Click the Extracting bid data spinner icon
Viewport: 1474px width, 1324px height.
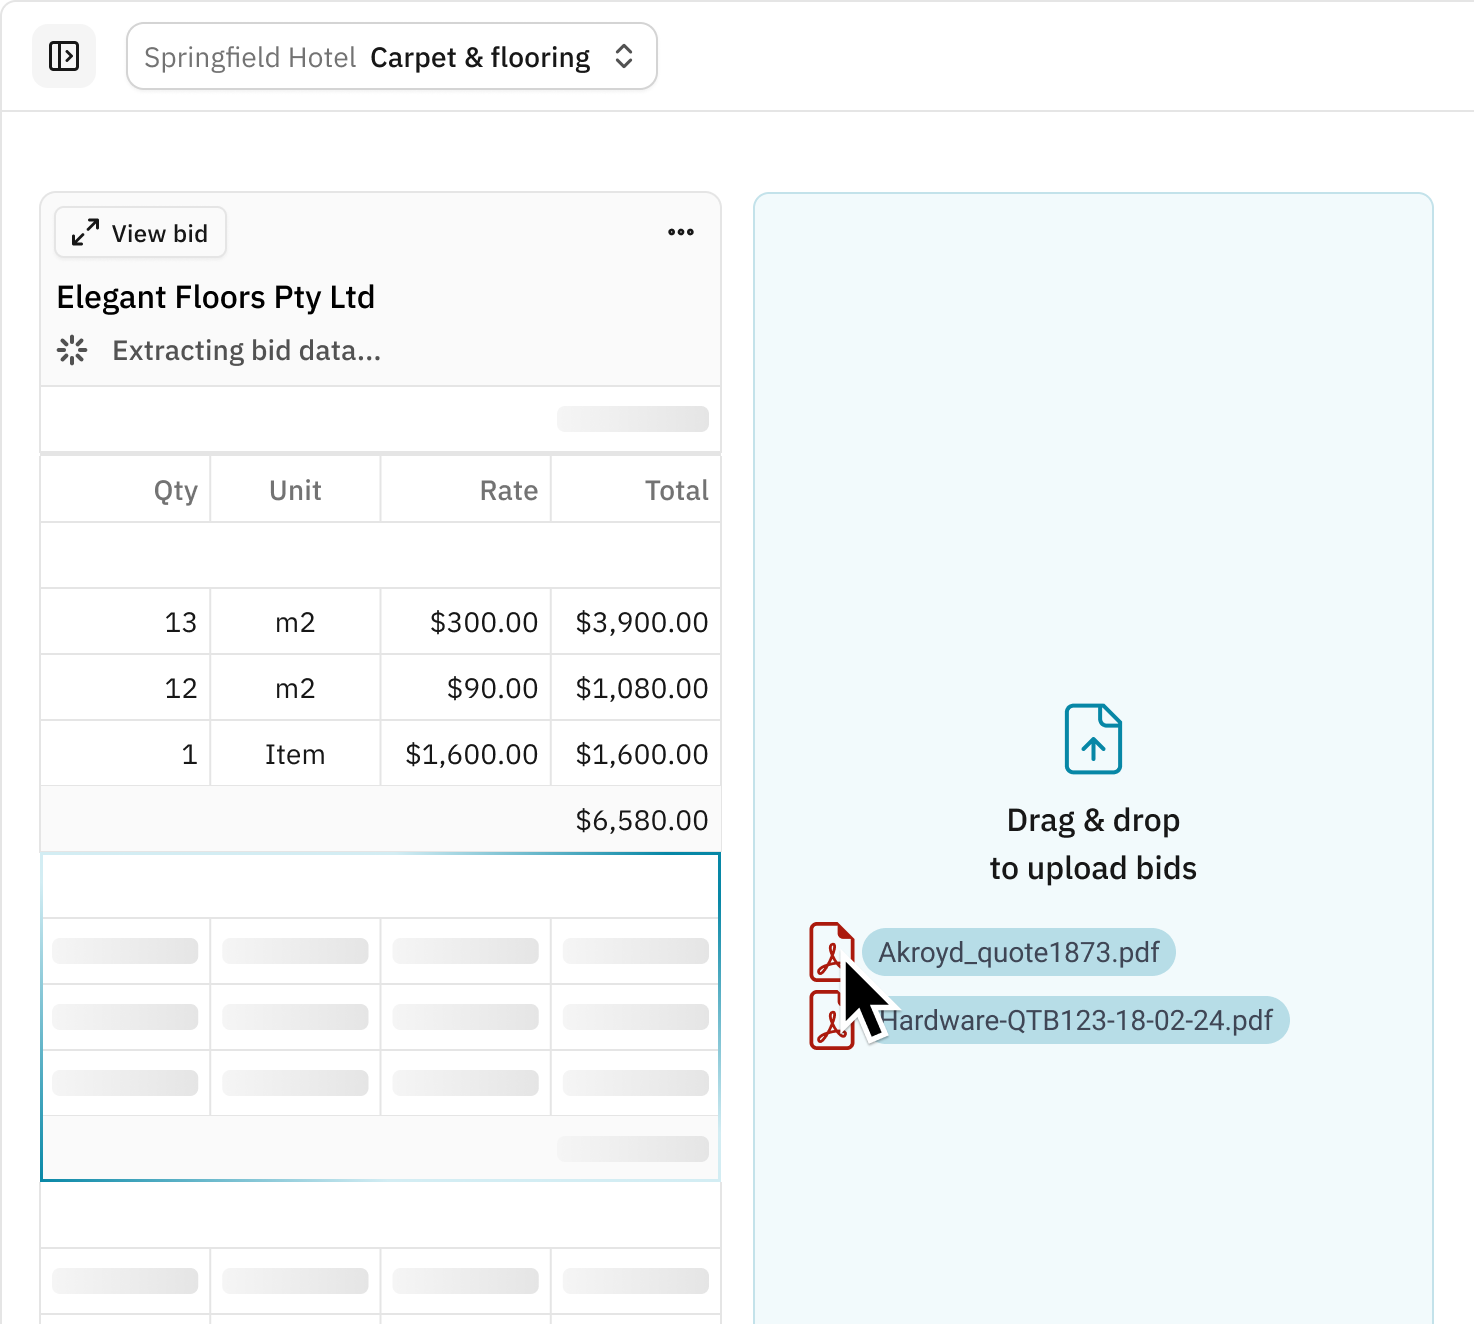click(72, 351)
